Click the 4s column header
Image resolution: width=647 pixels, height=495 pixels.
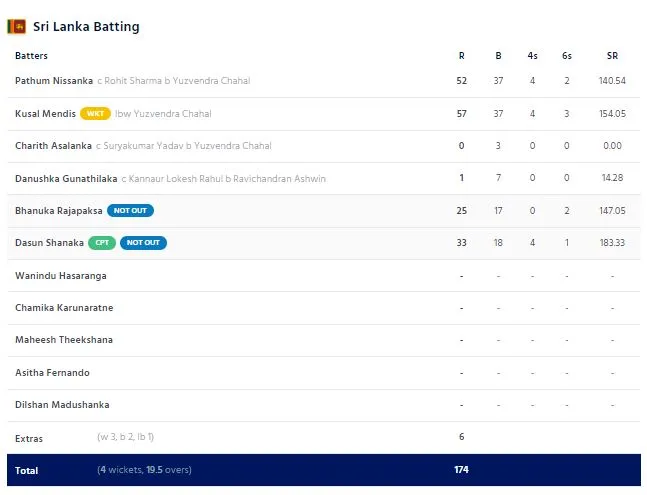[532, 56]
